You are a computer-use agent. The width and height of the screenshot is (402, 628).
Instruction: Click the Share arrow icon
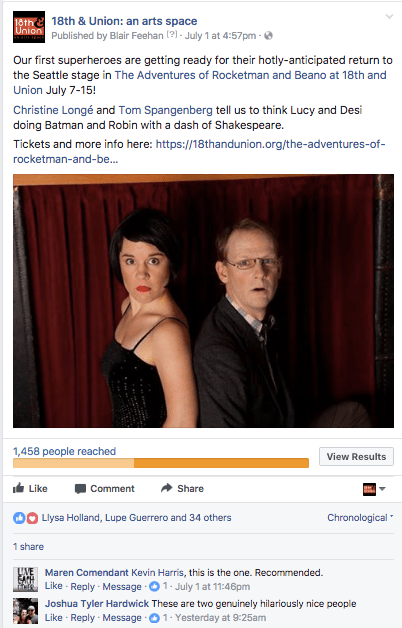[x=166, y=488]
